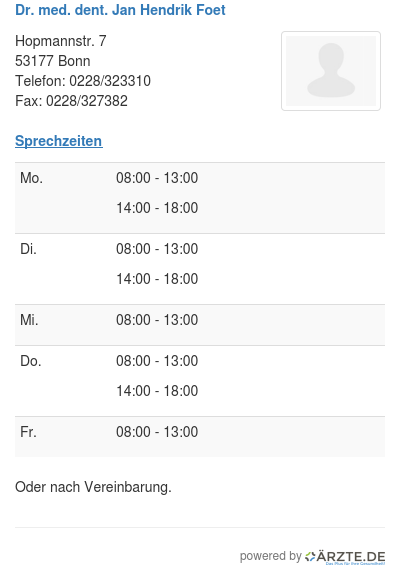Click Monday's 14:00 - 18:00 time slot

157,208
